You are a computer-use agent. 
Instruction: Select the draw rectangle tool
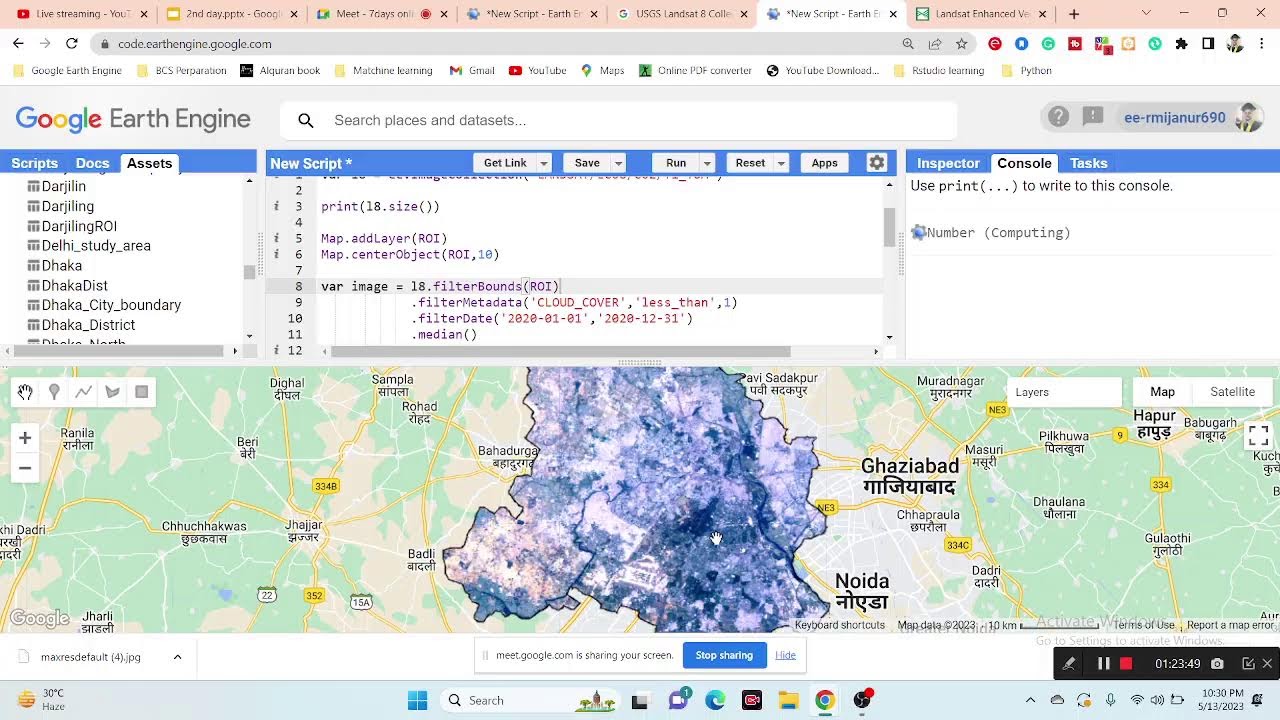(141, 392)
